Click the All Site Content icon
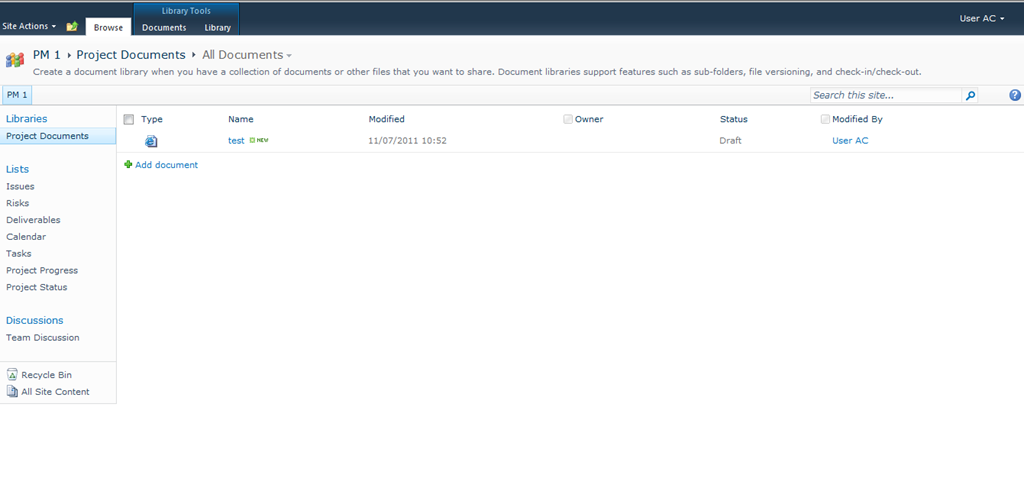The width and height of the screenshot is (1024, 488). coord(12,392)
